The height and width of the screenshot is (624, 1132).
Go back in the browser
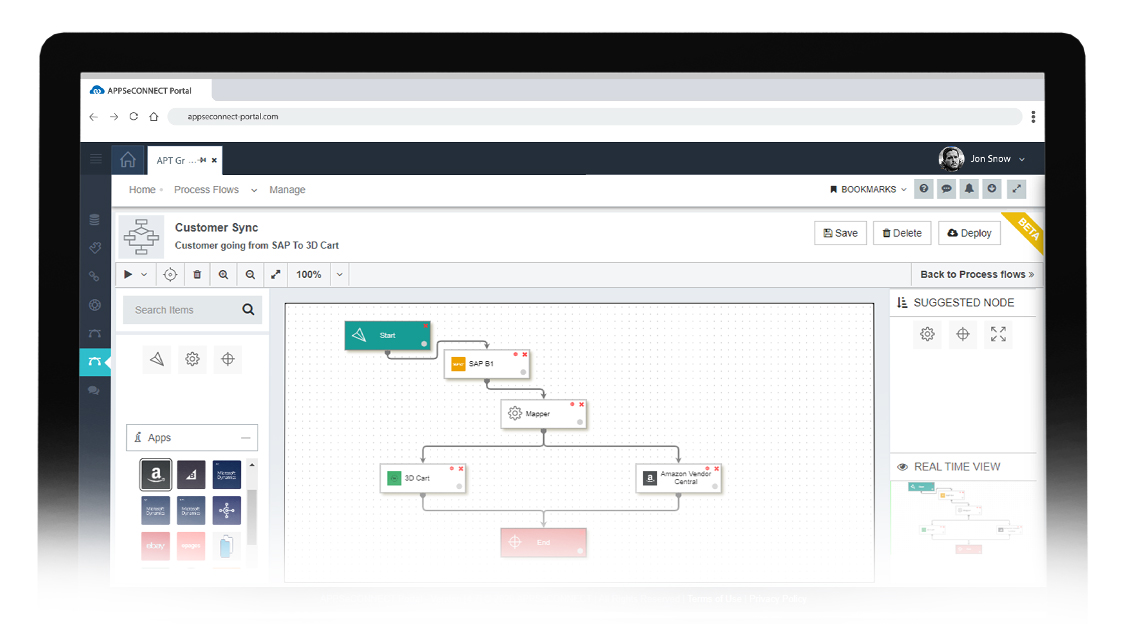point(93,116)
